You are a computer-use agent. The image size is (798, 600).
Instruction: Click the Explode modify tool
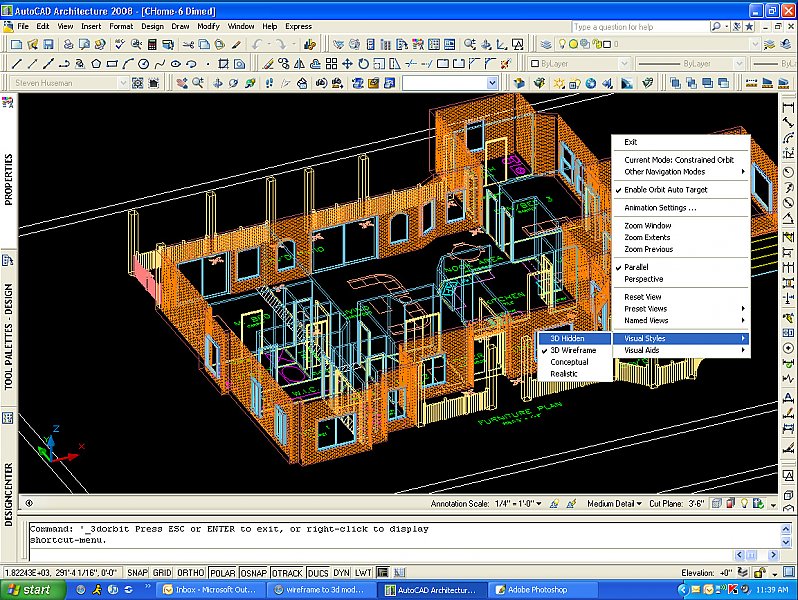[505, 64]
